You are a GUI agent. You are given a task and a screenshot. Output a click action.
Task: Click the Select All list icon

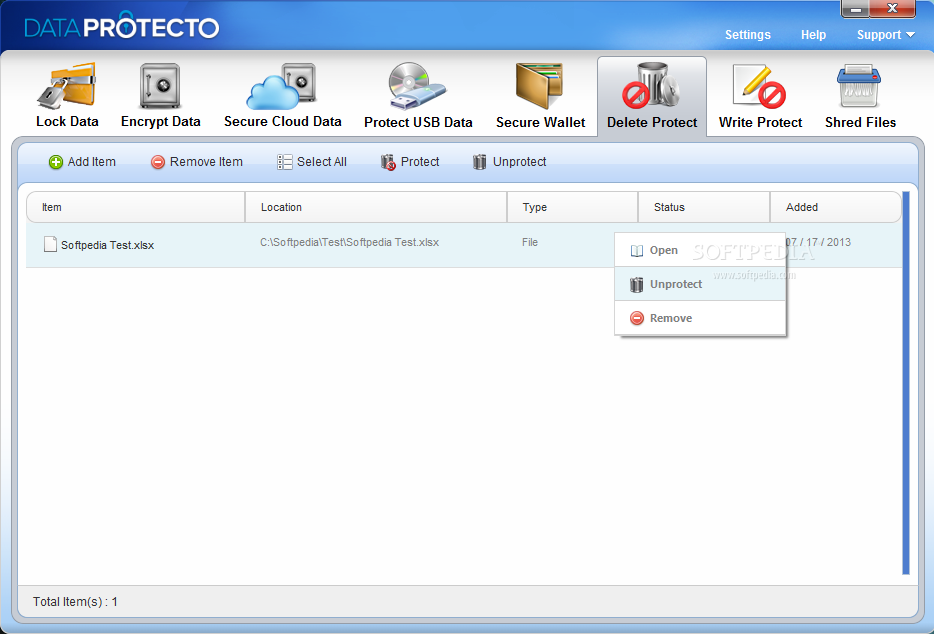tap(285, 162)
